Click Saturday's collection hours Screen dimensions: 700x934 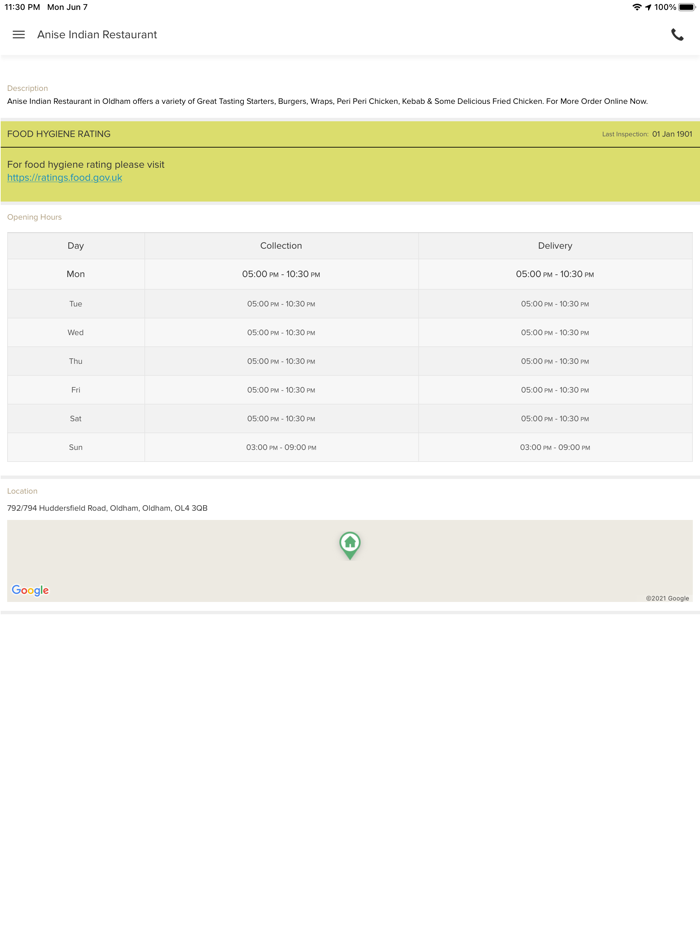click(281, 418)
